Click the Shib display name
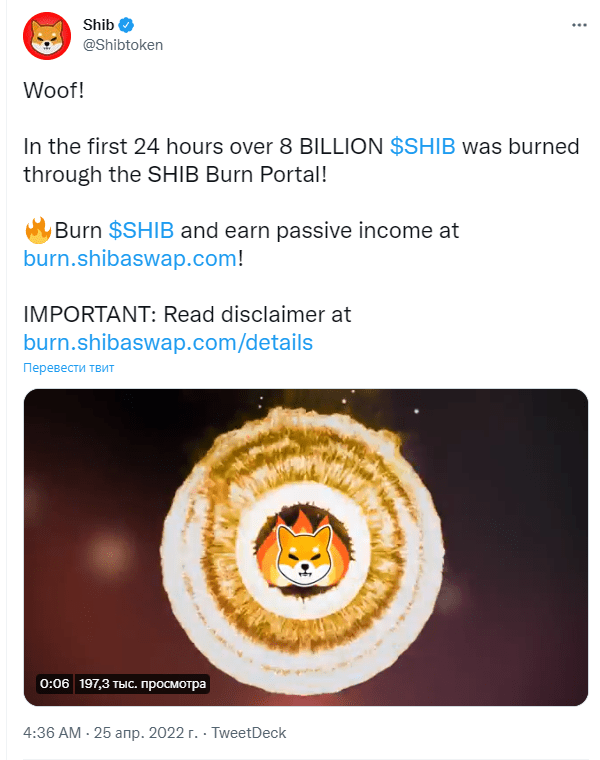Image resolution: width=600 pixels, height=760 pixels. [x=98, y=24]
